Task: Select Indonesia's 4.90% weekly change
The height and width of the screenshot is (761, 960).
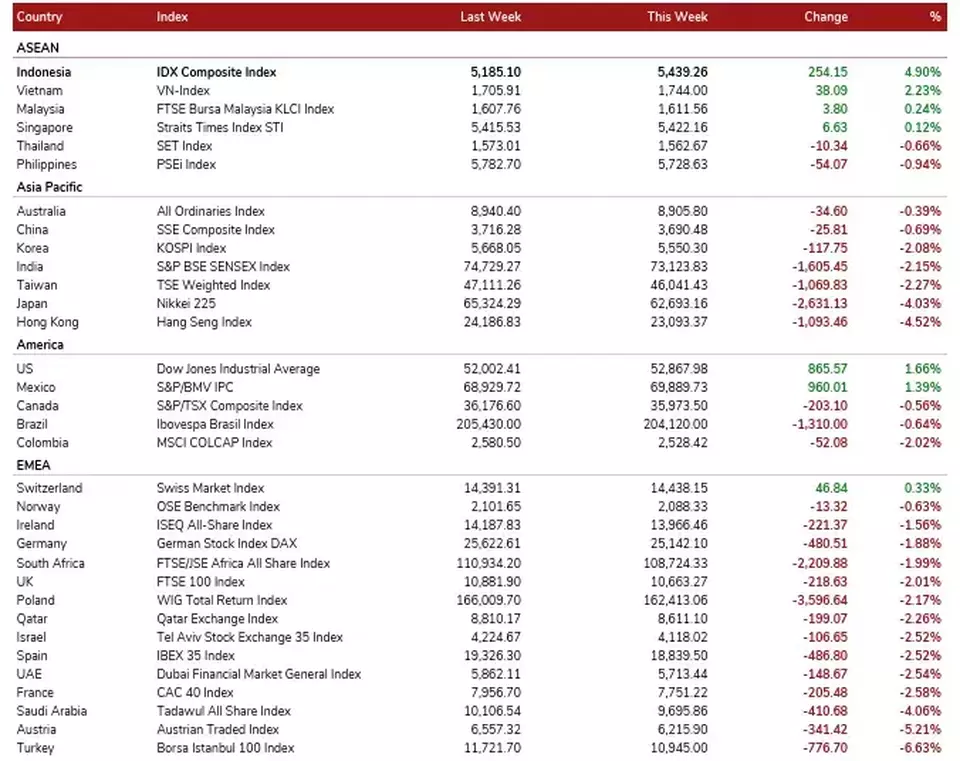Action: [x=923, y=72]
